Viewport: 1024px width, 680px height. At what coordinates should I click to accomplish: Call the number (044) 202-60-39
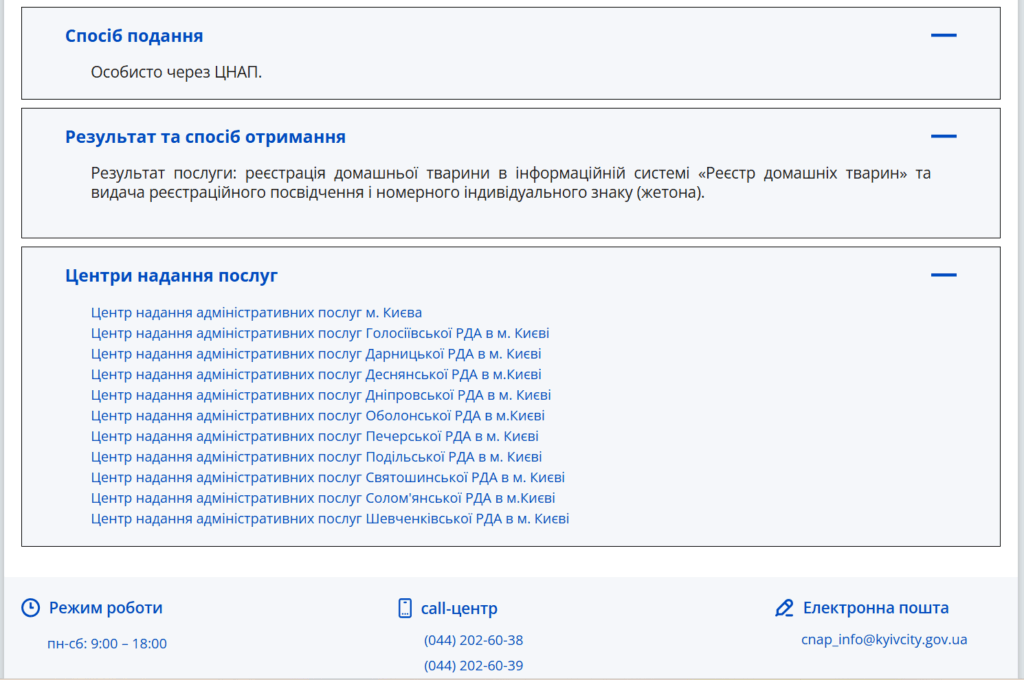(473, 666)
